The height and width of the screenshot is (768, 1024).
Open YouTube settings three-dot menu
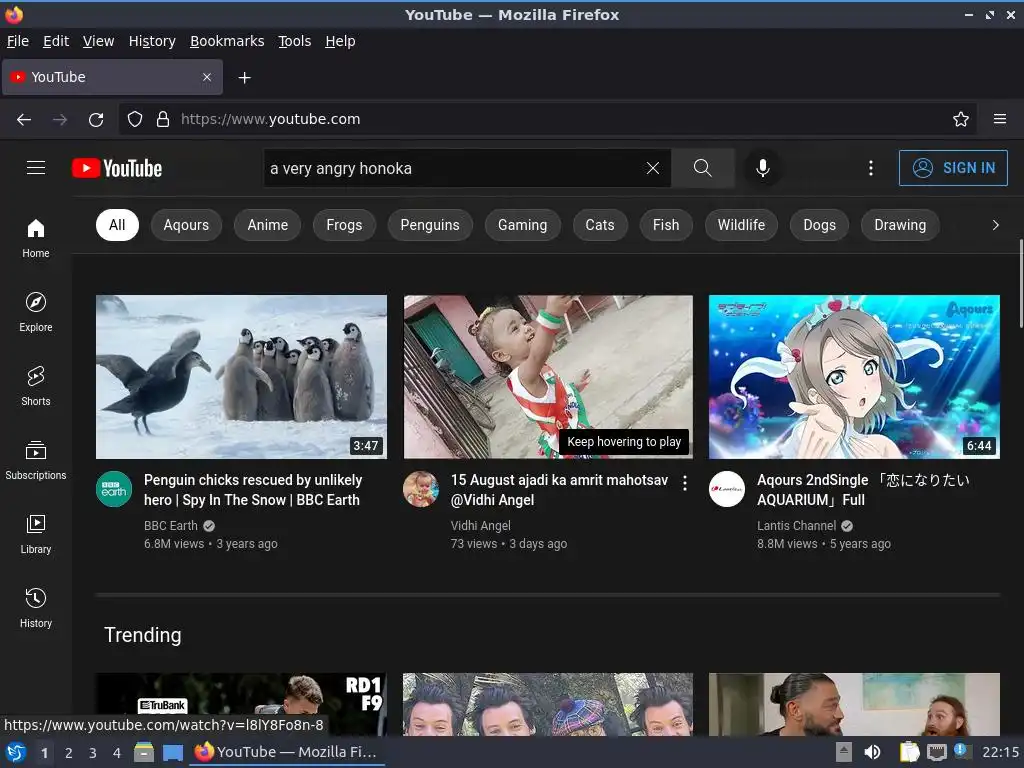coord(871,168)
